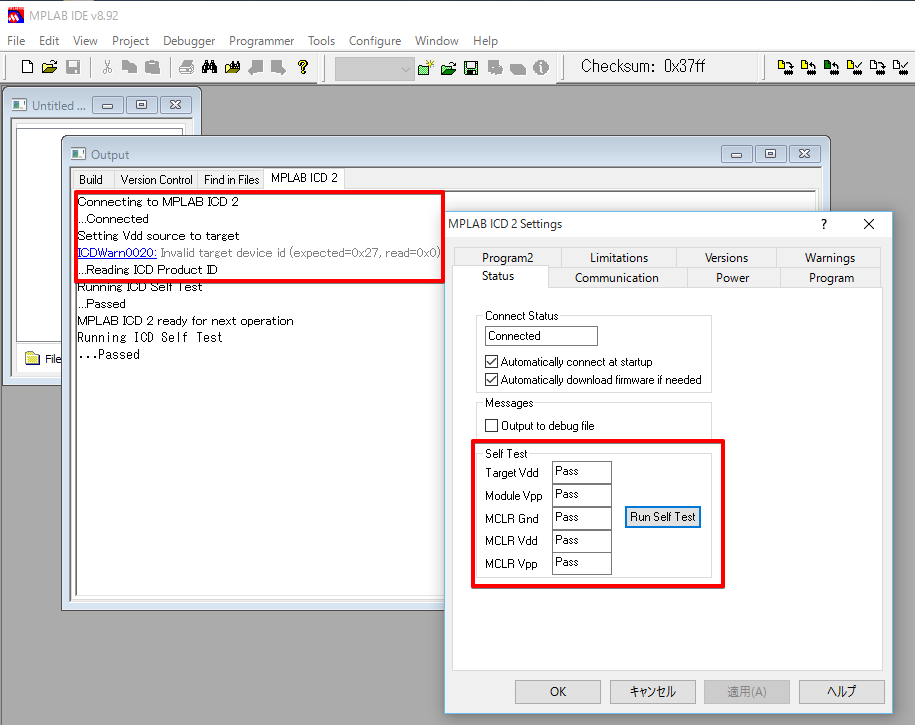Click the yellow question mark Help icon
The image size is (915, 725).
tap(302, 67)
